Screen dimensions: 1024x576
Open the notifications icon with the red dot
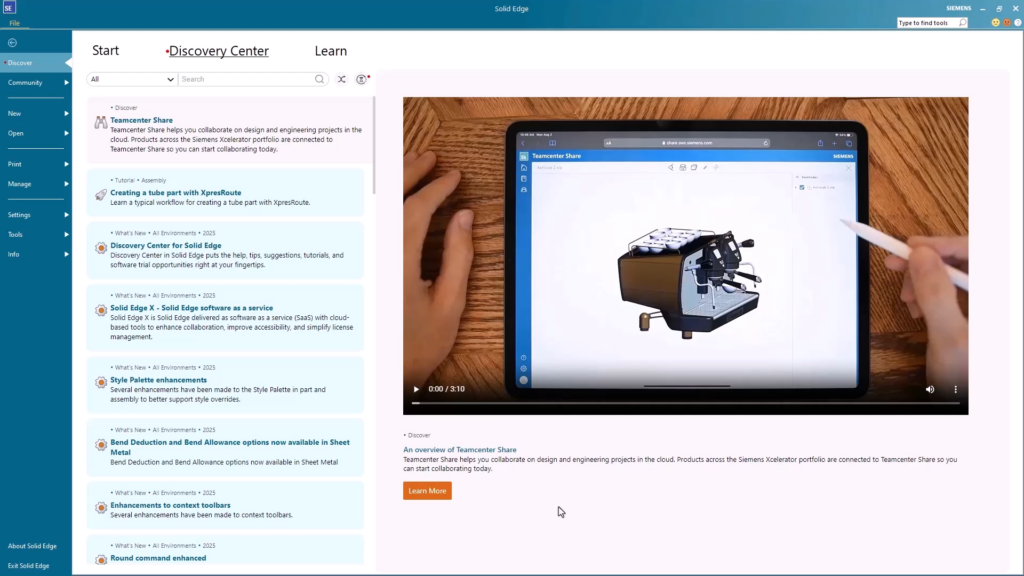[x=362, y=79]
